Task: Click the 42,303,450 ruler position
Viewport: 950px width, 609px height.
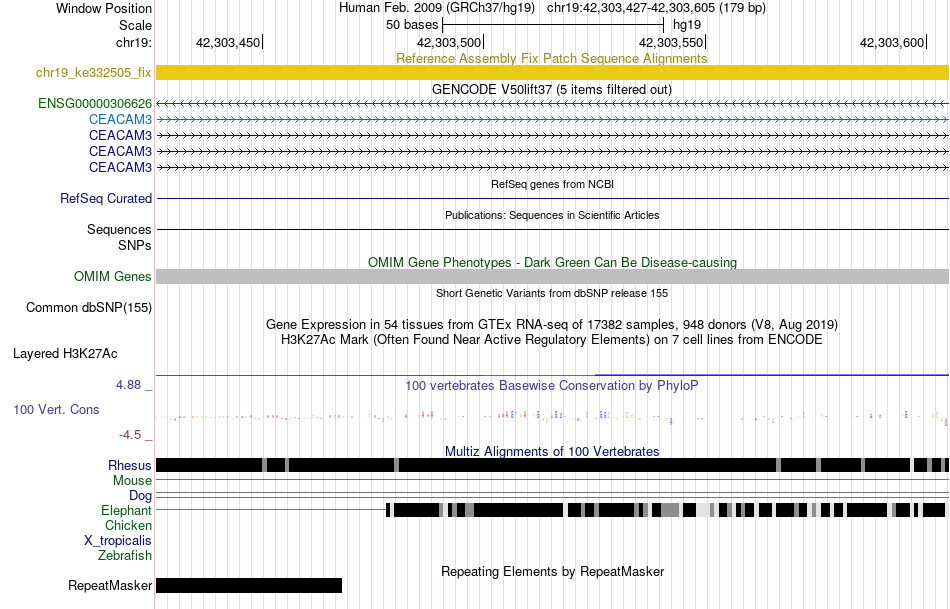Action: tap(228, 42)
